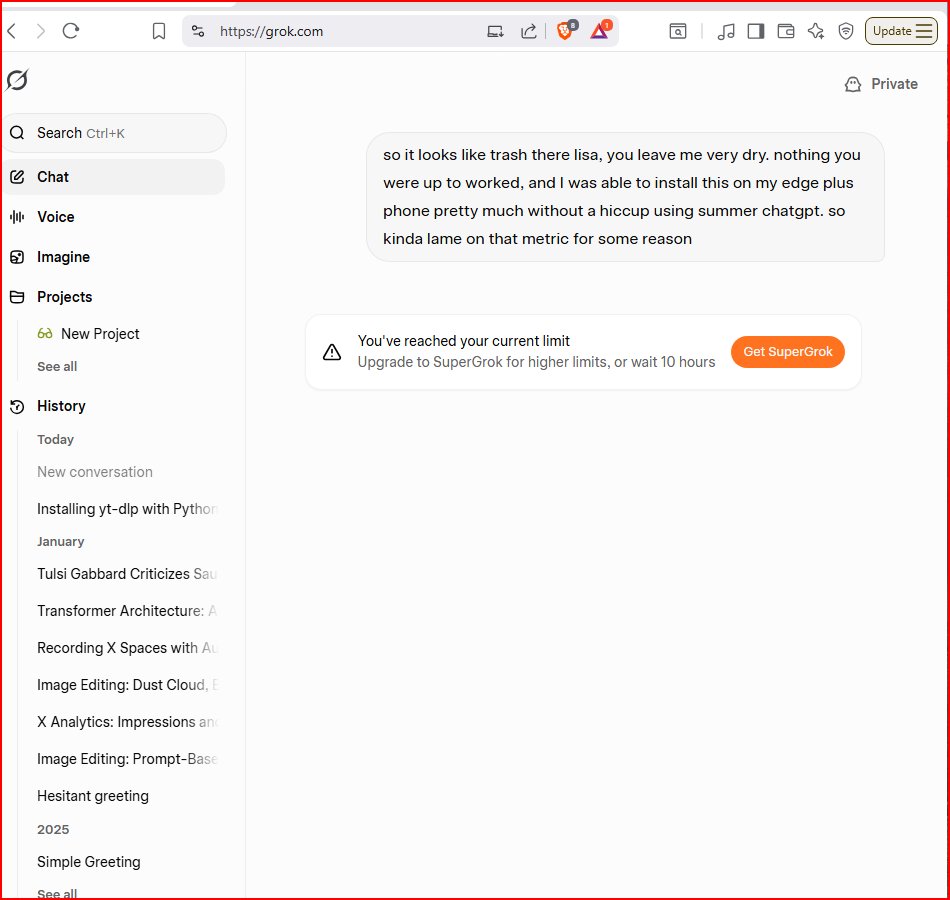Open Installing yt-dlp with Python chat
Viewport: 950px width, 900px height.
pos(127,509)
